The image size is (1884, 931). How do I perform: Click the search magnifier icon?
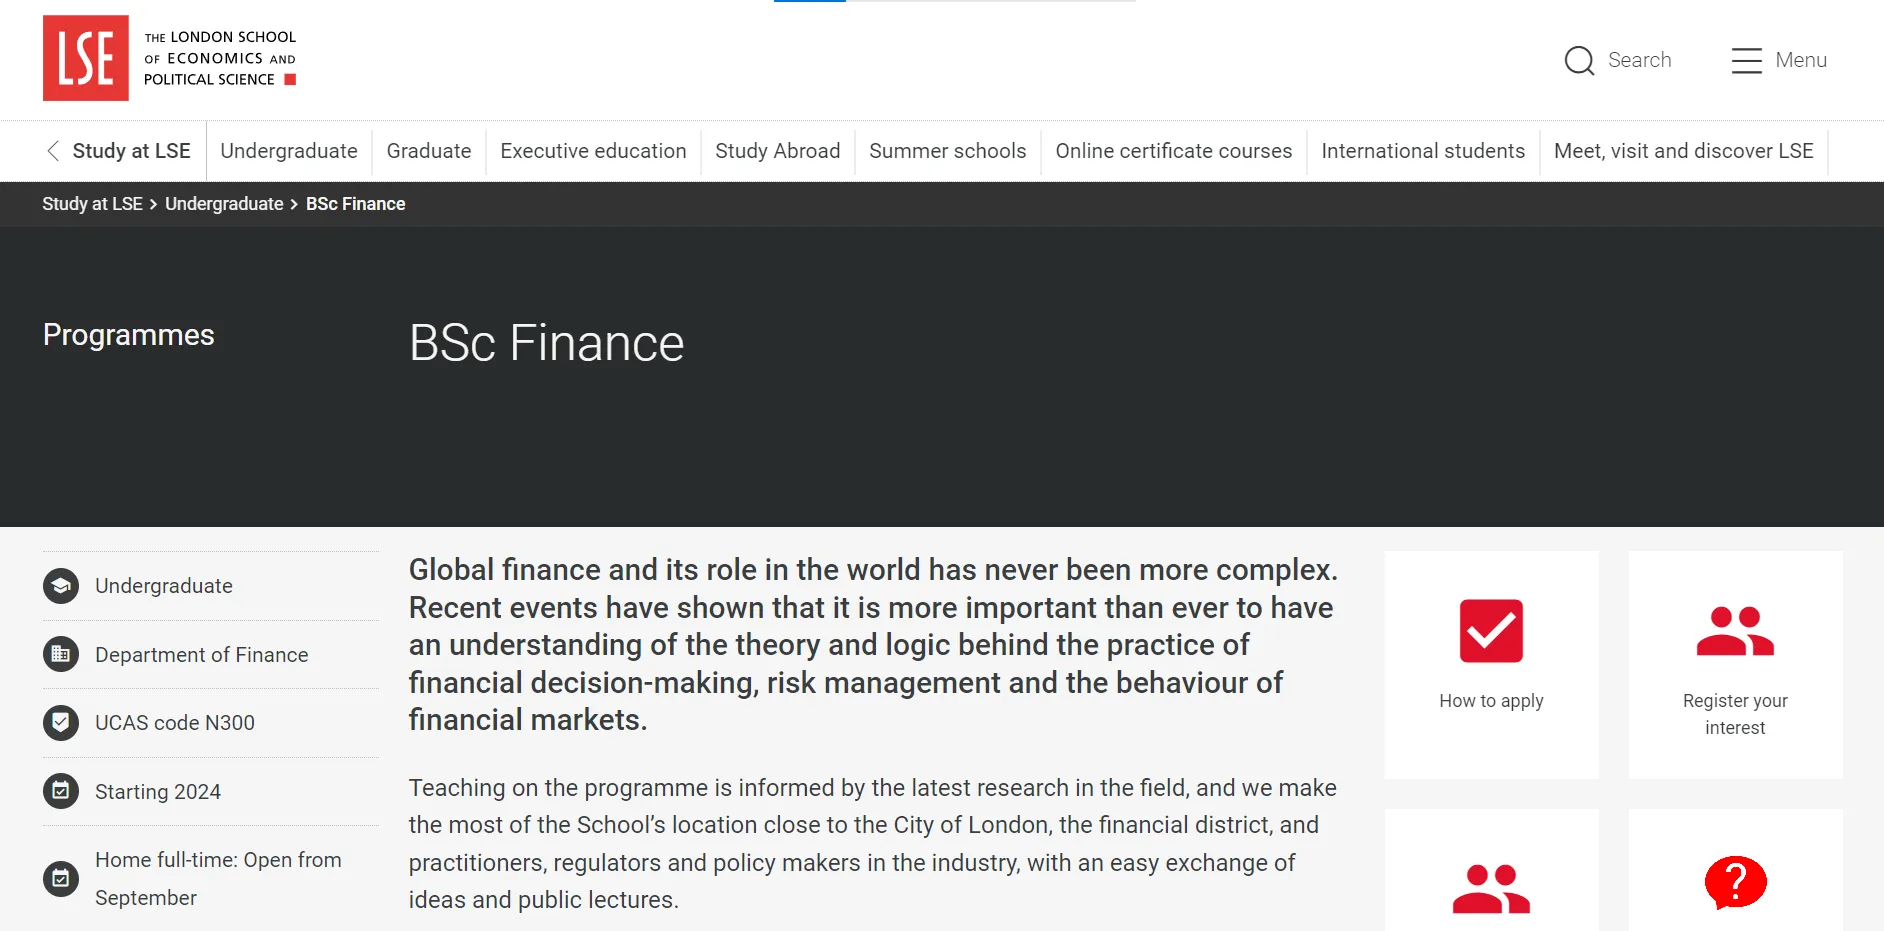point(1579,61)
